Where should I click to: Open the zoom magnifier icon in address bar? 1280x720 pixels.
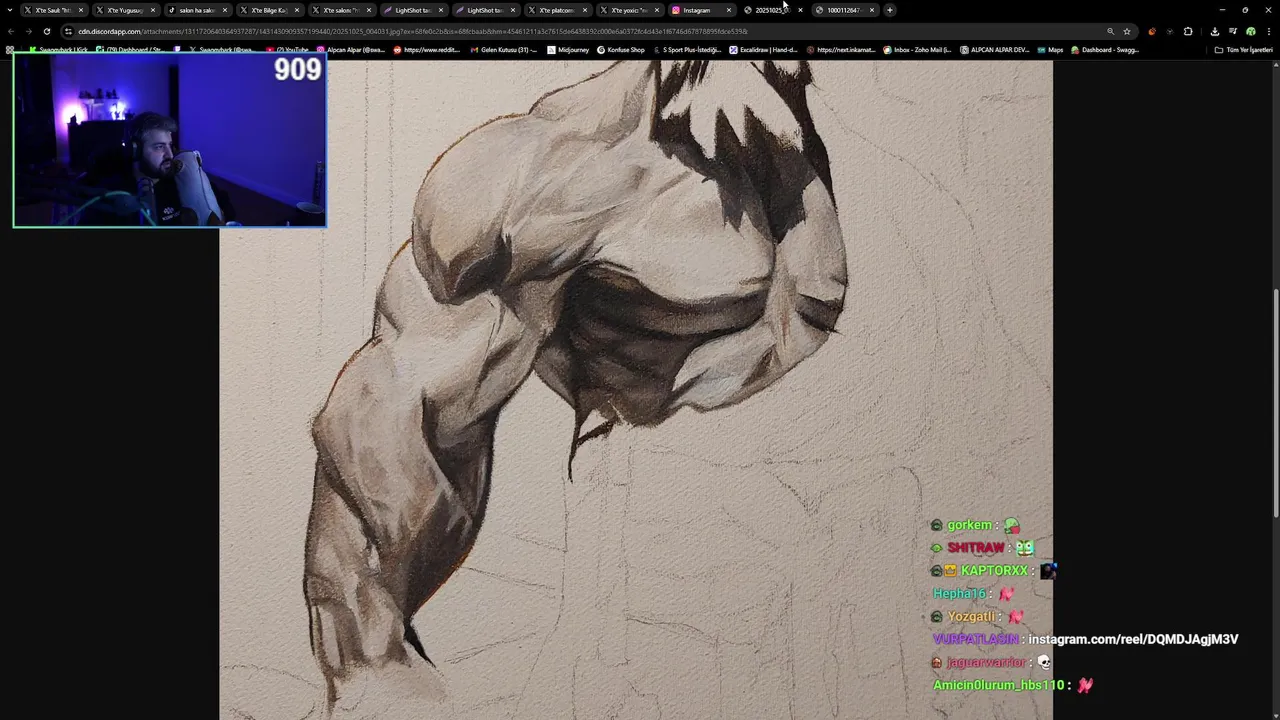coord(1110,31)
